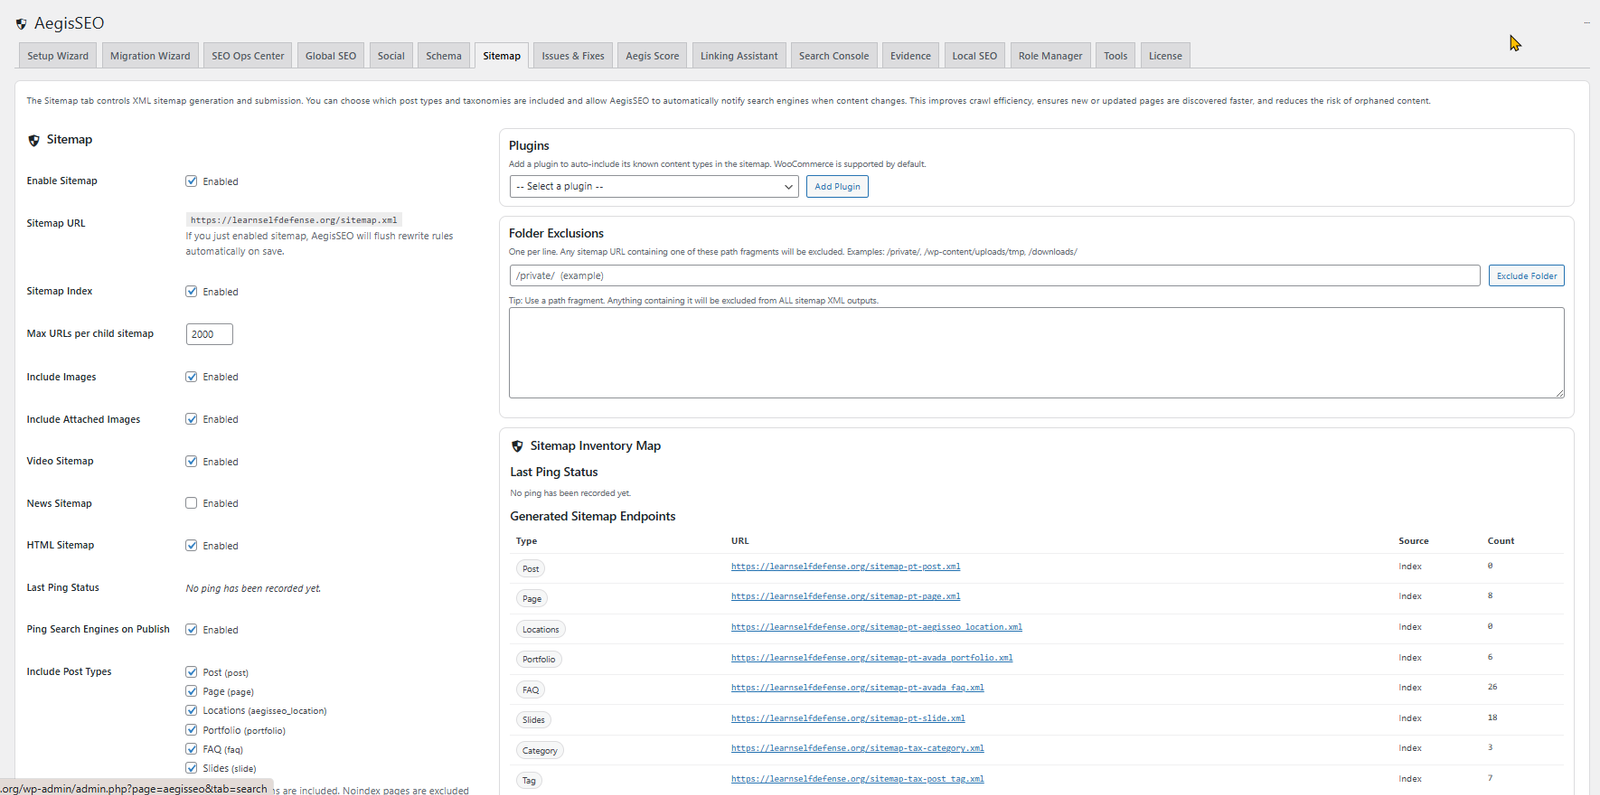Open the Linking Assistant tab
The image size is (1600, 795).
[739, 56]
